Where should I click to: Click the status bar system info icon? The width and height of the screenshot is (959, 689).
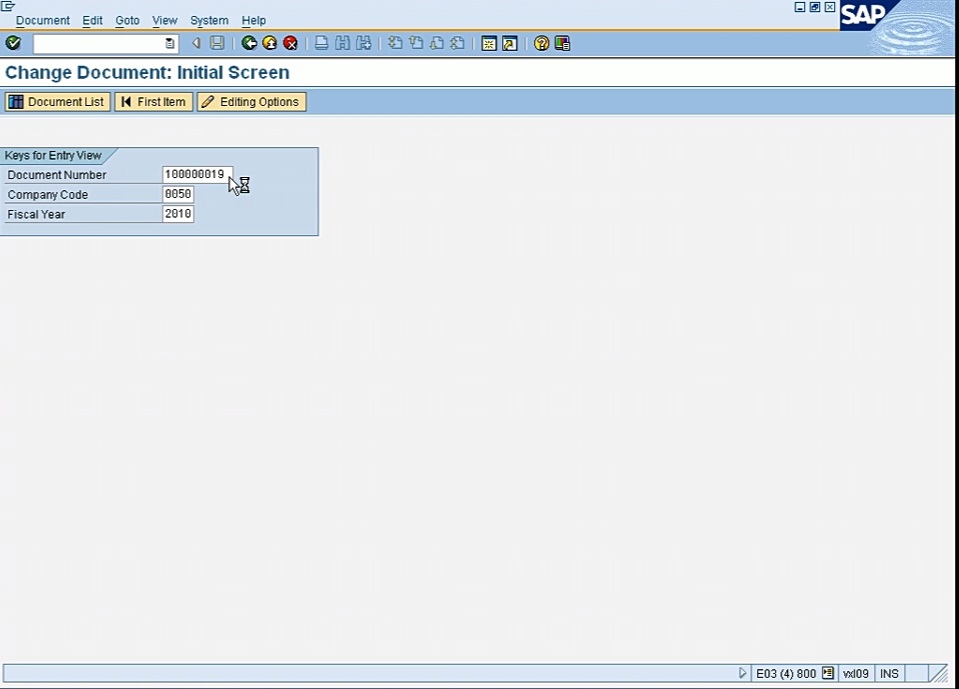pyautogui.click(x=828, y=673)
